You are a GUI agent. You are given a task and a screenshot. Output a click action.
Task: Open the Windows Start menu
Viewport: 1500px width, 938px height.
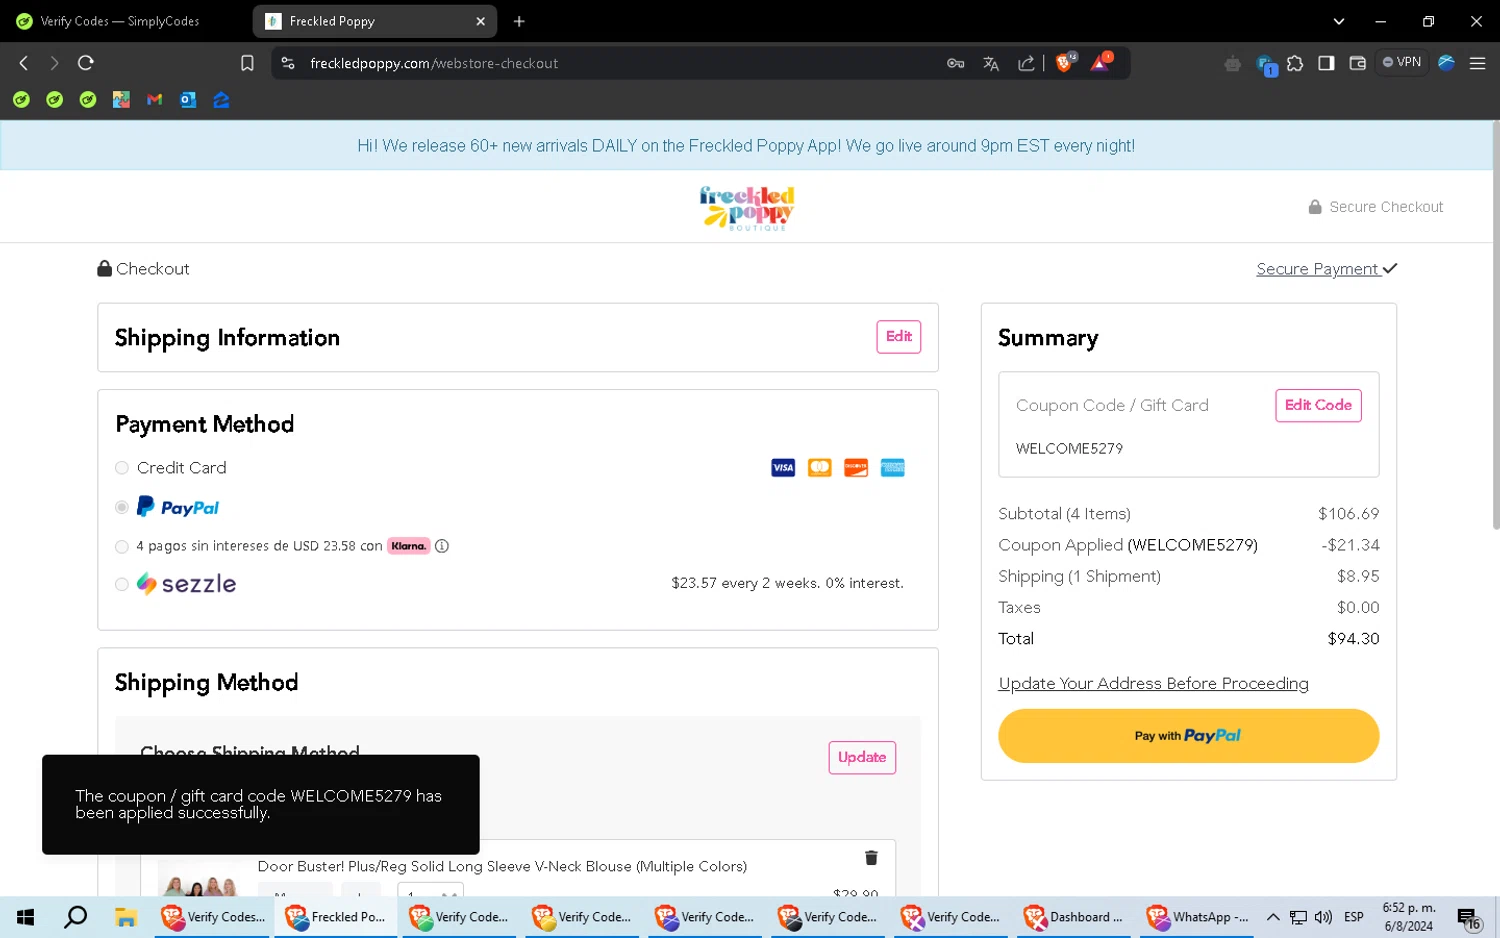(x=25, y=917)
